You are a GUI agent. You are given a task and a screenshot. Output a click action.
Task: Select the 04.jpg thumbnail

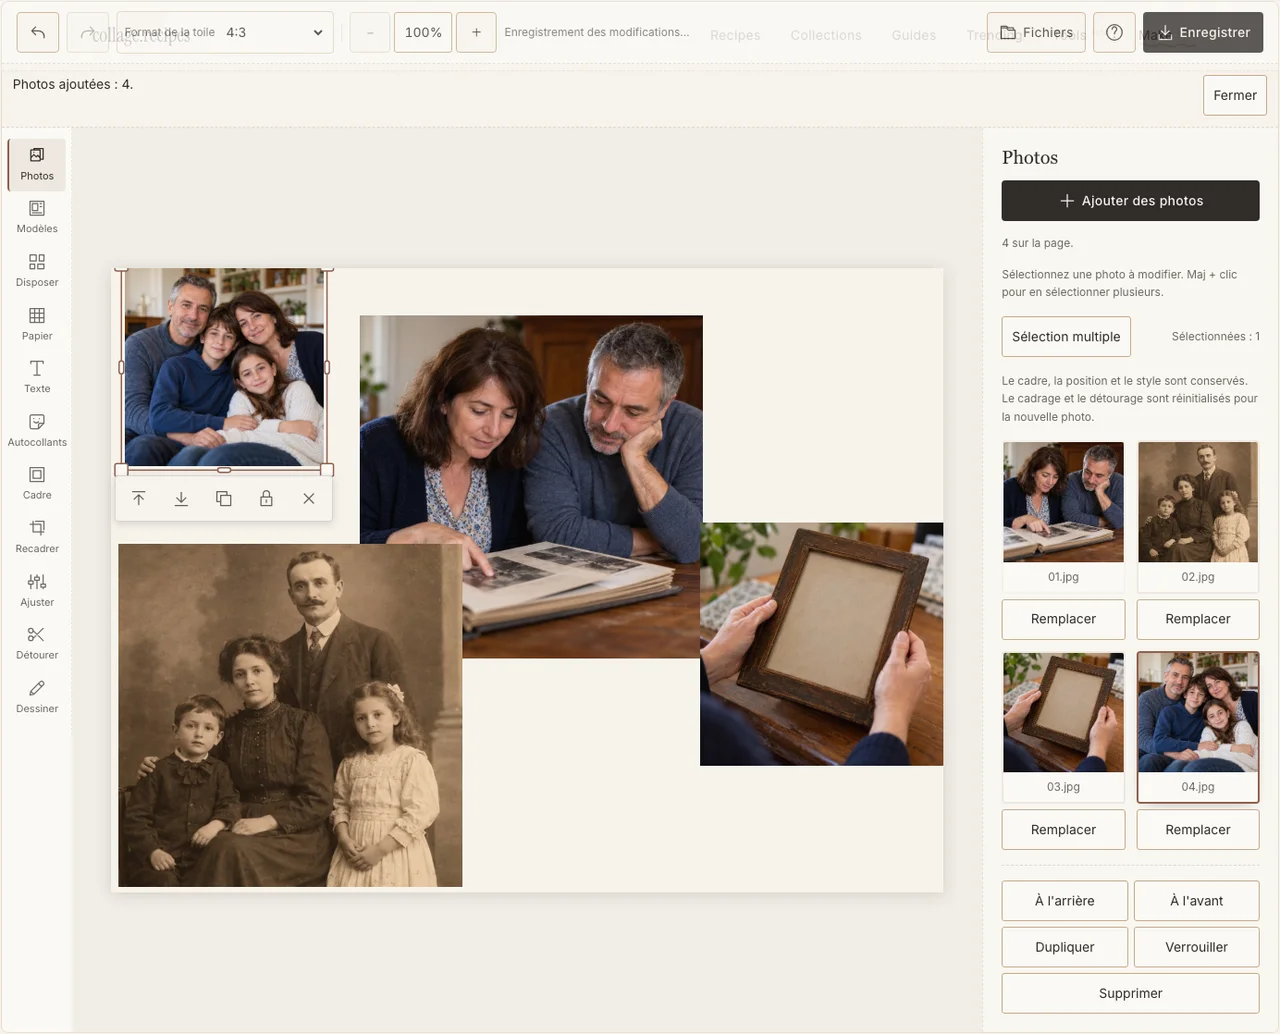point(1198,727)
